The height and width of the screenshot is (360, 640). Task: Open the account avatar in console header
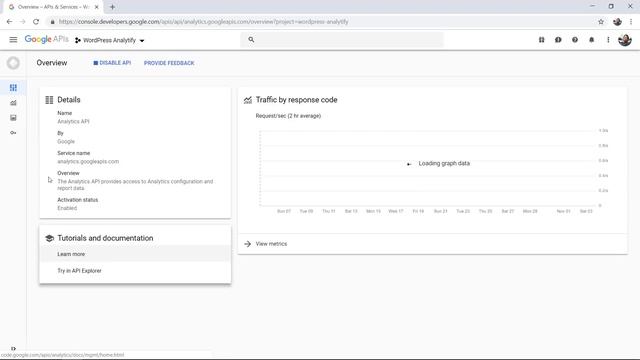625,40
